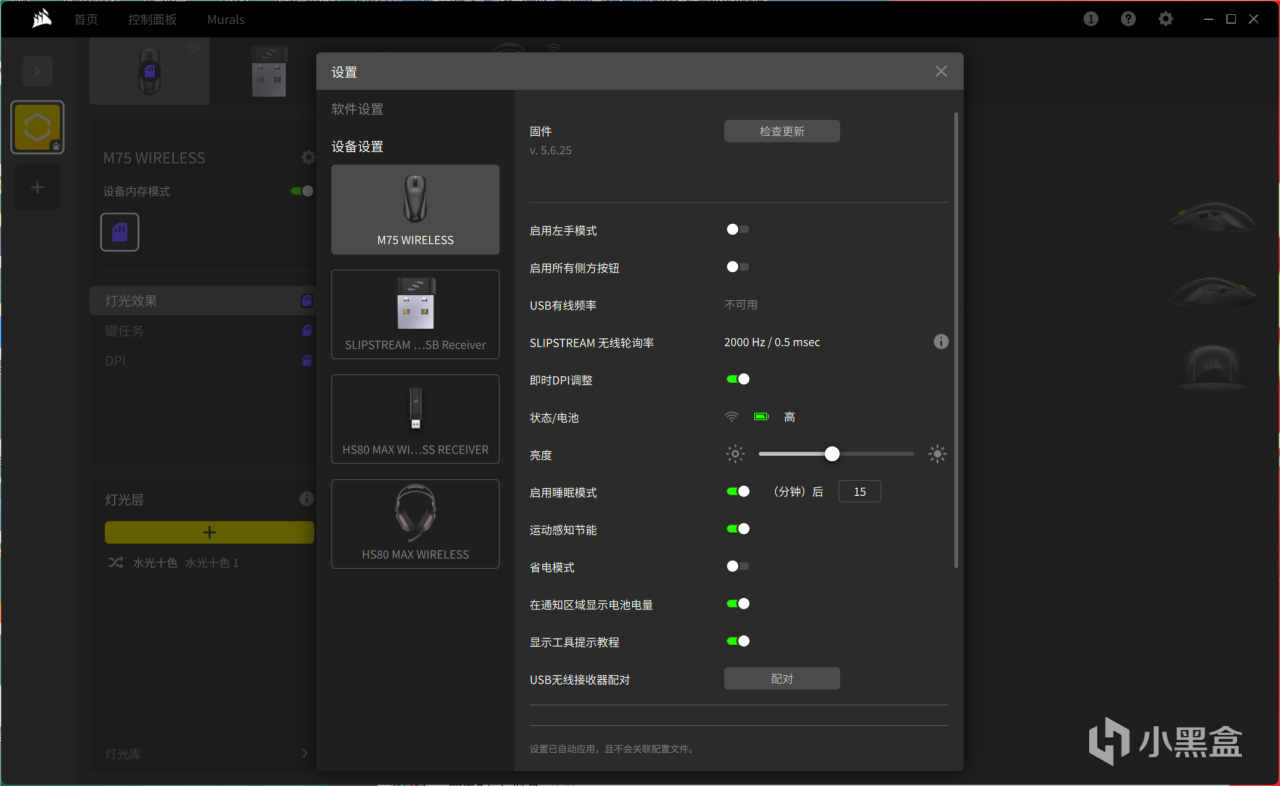Adjust the 亮度 brightness slider
This screenshot has height=786, width=1280.
pos(836,454)
